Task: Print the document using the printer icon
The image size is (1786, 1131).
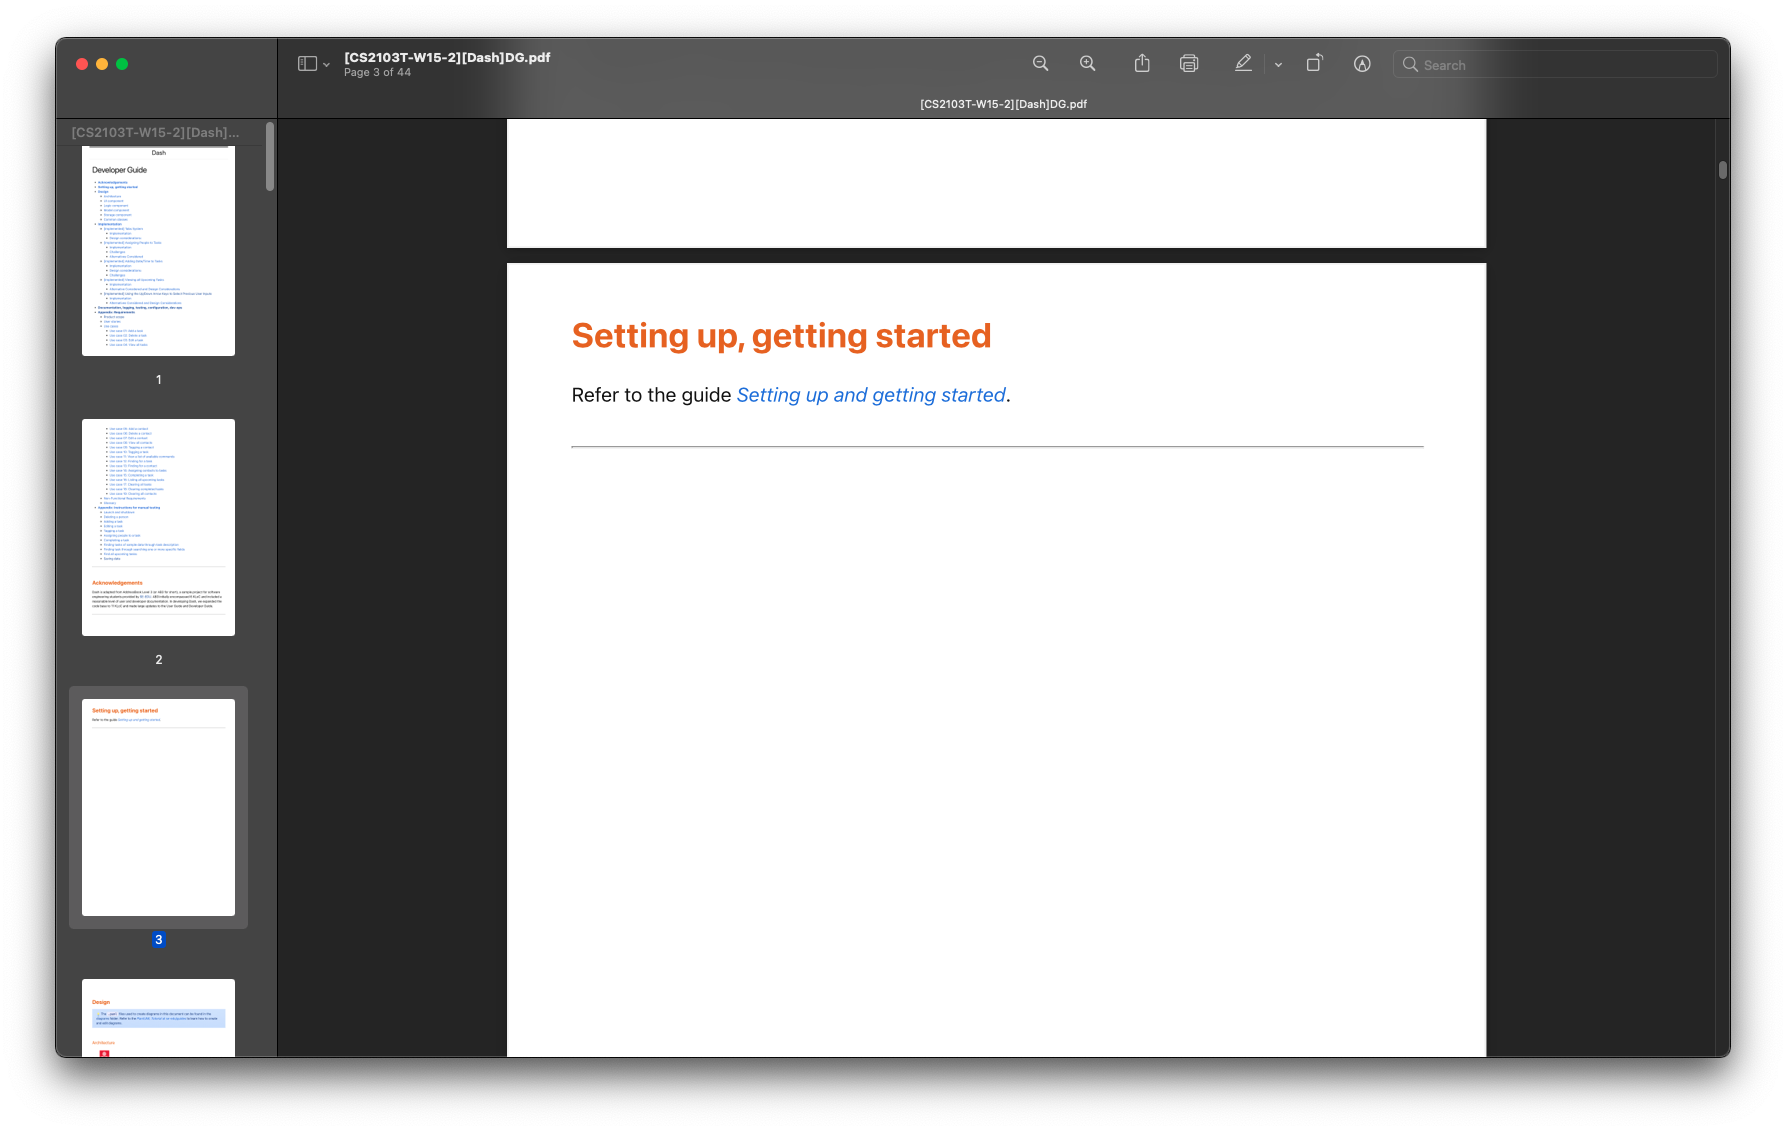Action: 1189,64
